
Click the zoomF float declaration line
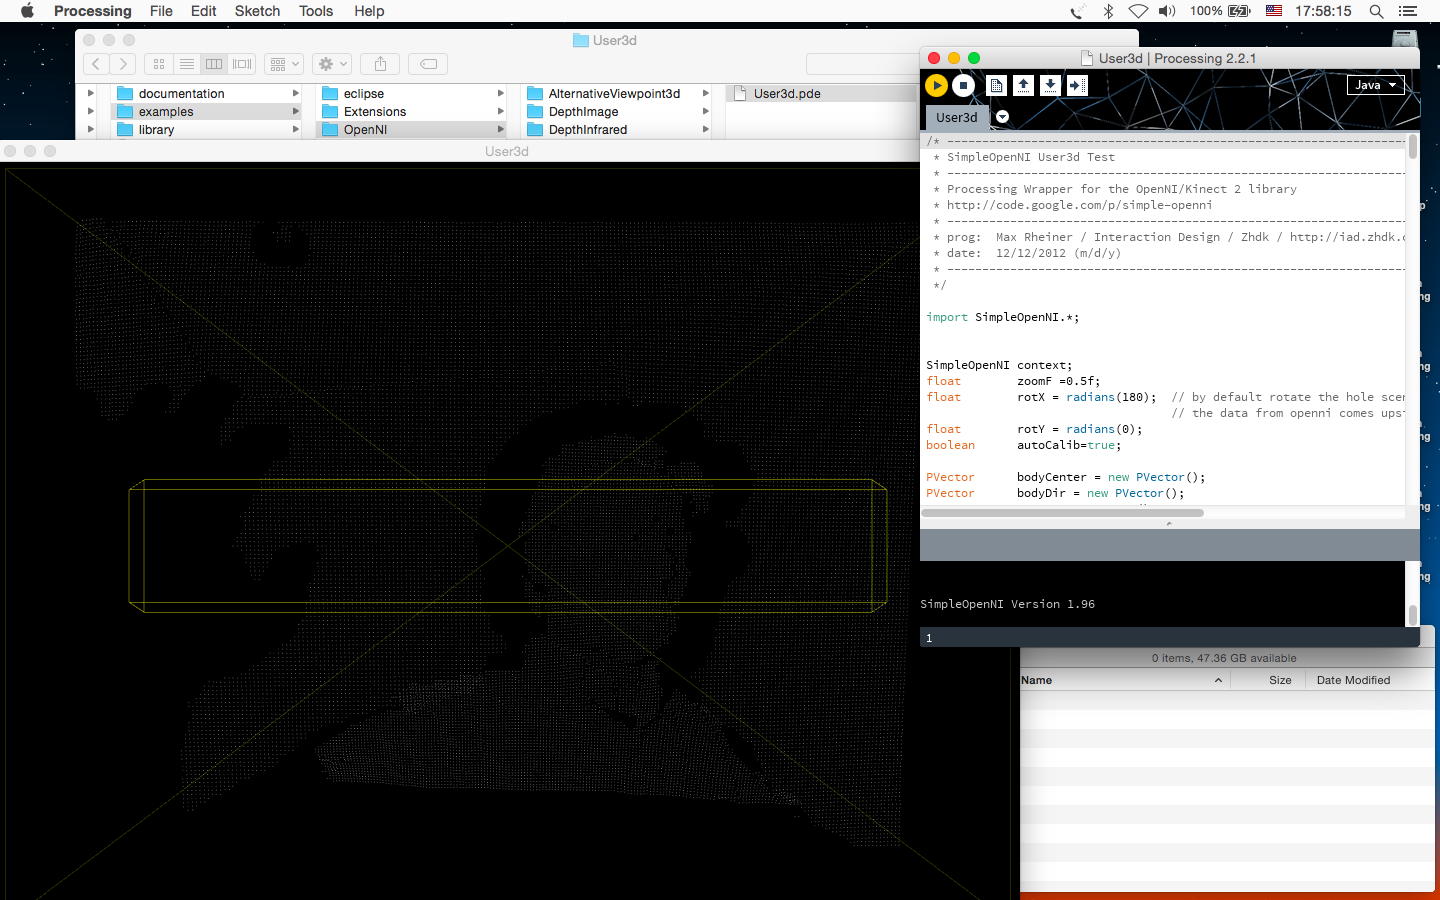click(1013, 381)
